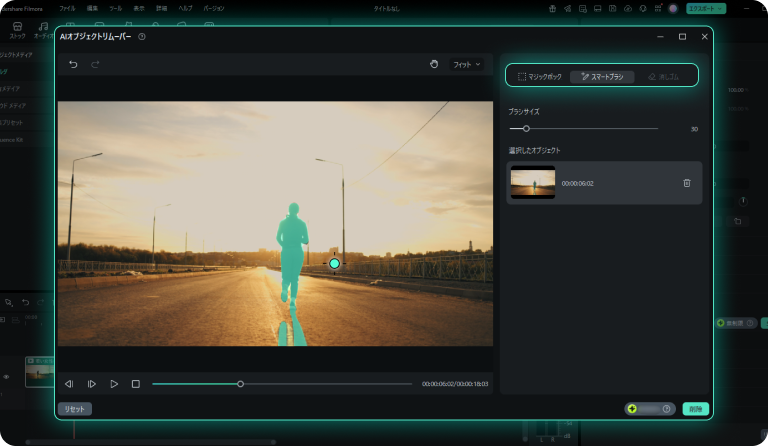The width and height of the screenshot is (768, 446).
Task: Switch to the マジックボック selection mode
Action: click(x=540, y=76)
